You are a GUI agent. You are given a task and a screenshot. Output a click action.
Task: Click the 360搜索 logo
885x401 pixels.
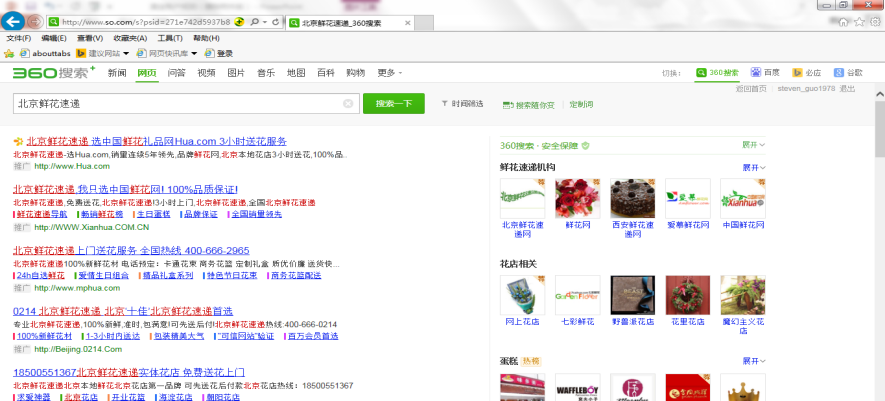click(54, 72)
